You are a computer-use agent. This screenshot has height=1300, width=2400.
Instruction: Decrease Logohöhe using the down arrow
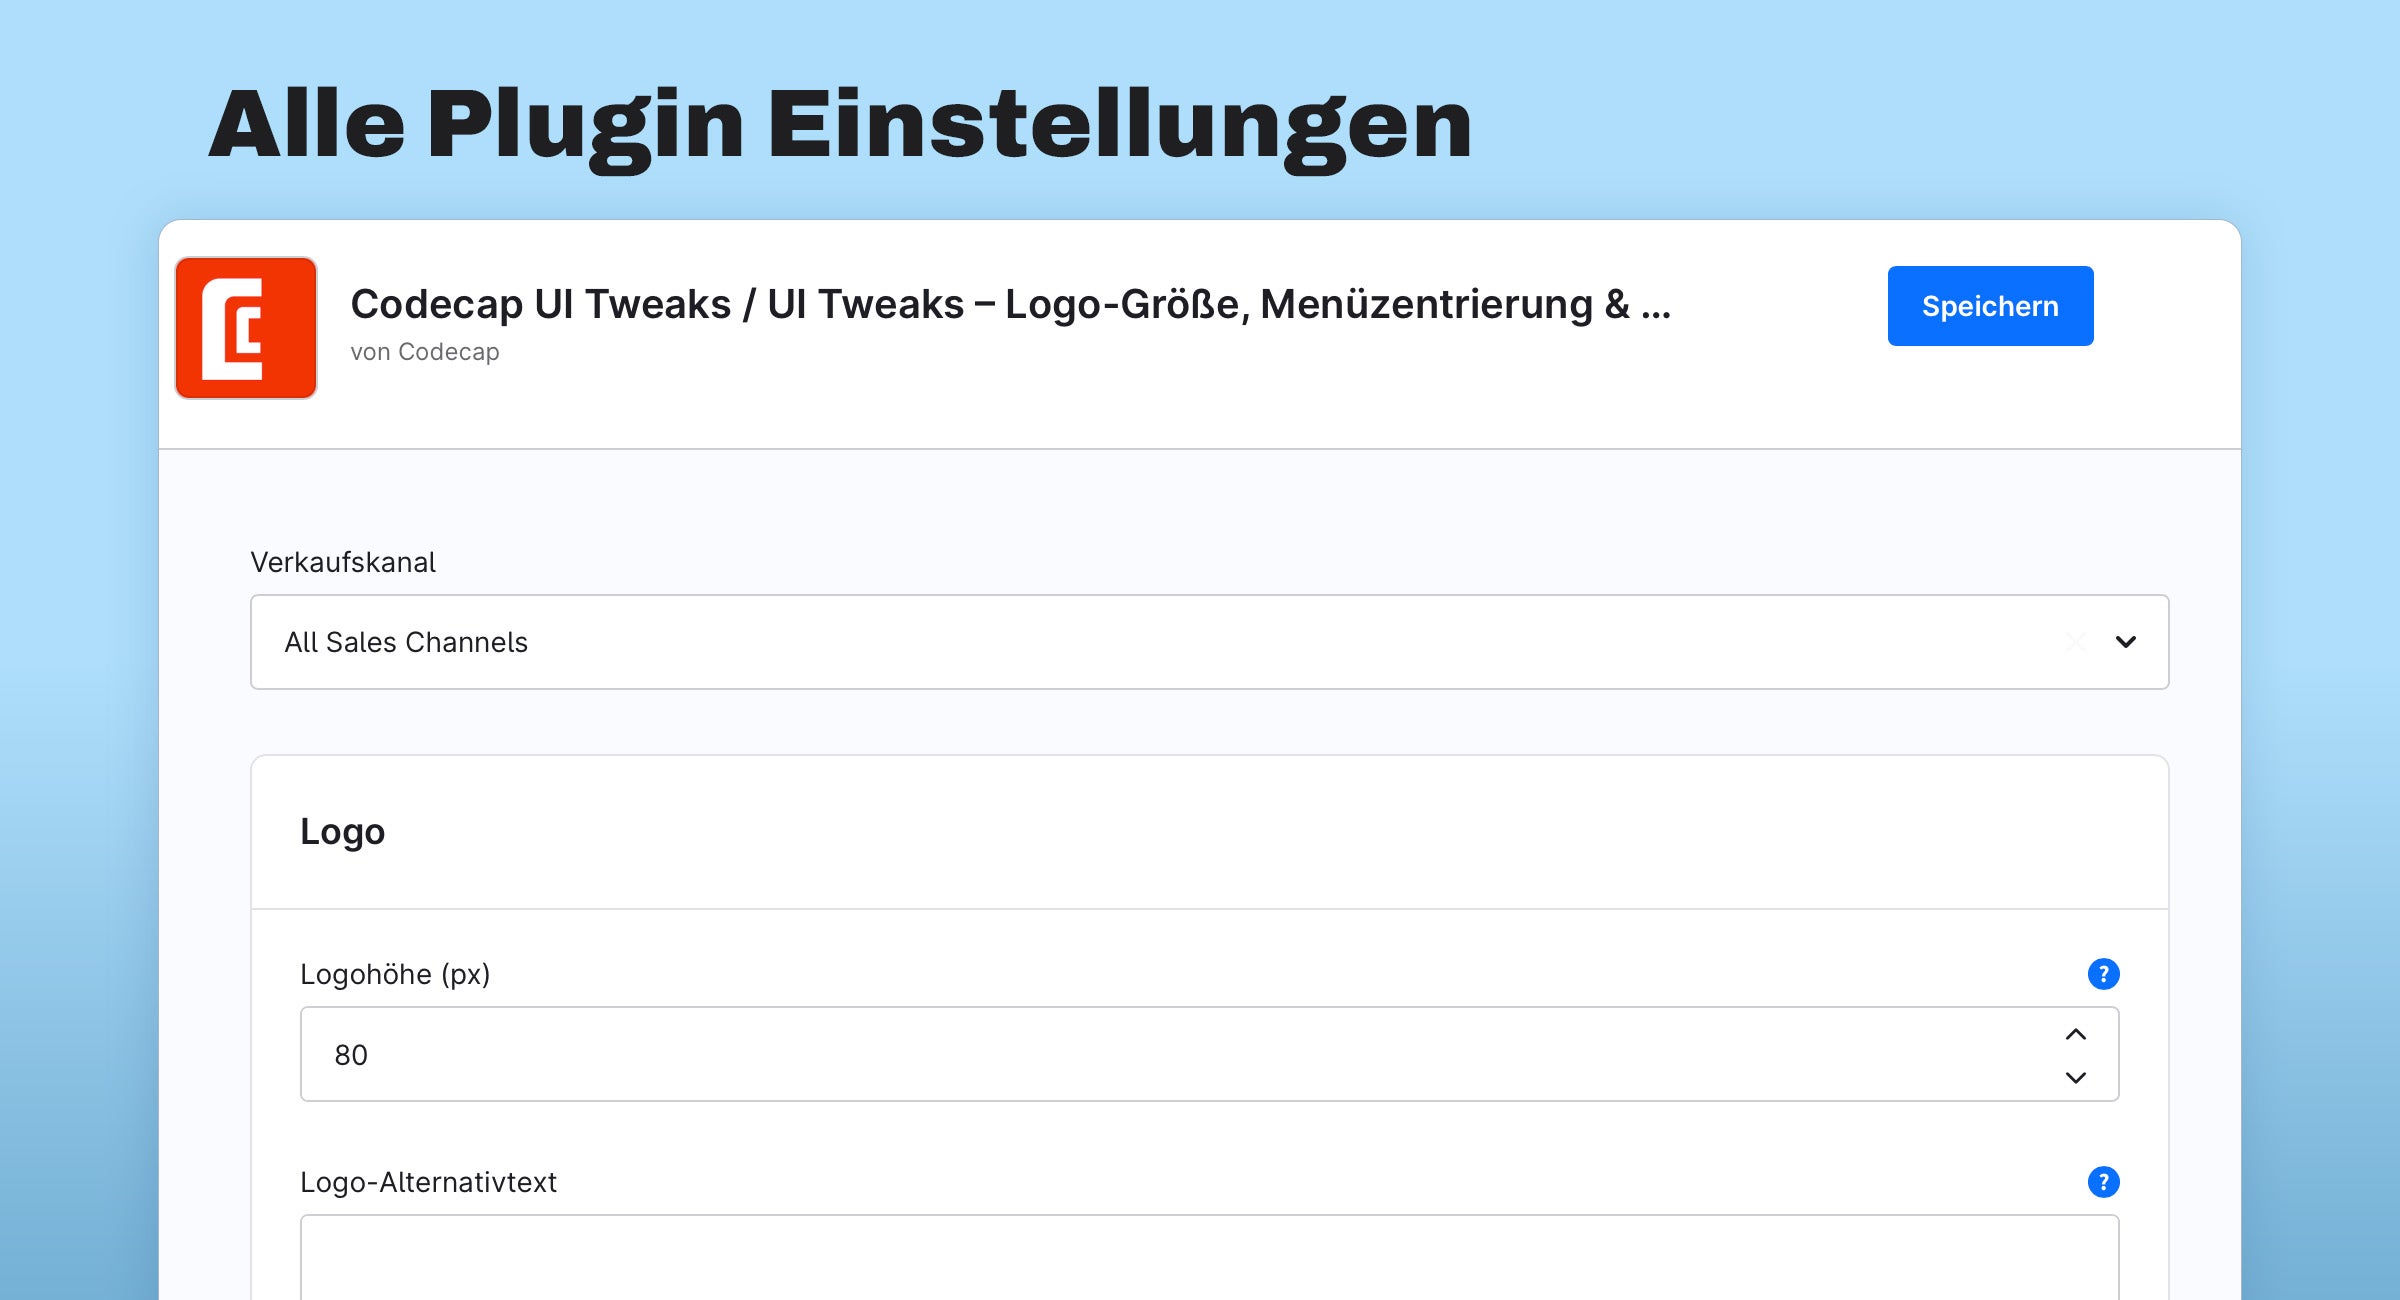[x=2076, y=1077]
